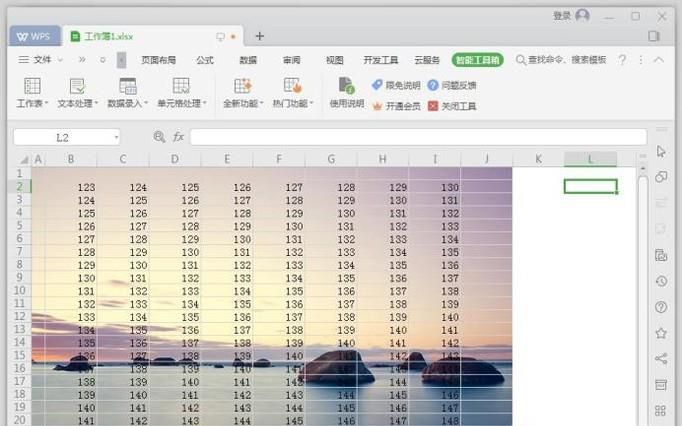Select the 智能工具箱 tab
Image resolution: width=682 pixels, height=426 pixels.
pyautogui.click(x=477, y=60)
